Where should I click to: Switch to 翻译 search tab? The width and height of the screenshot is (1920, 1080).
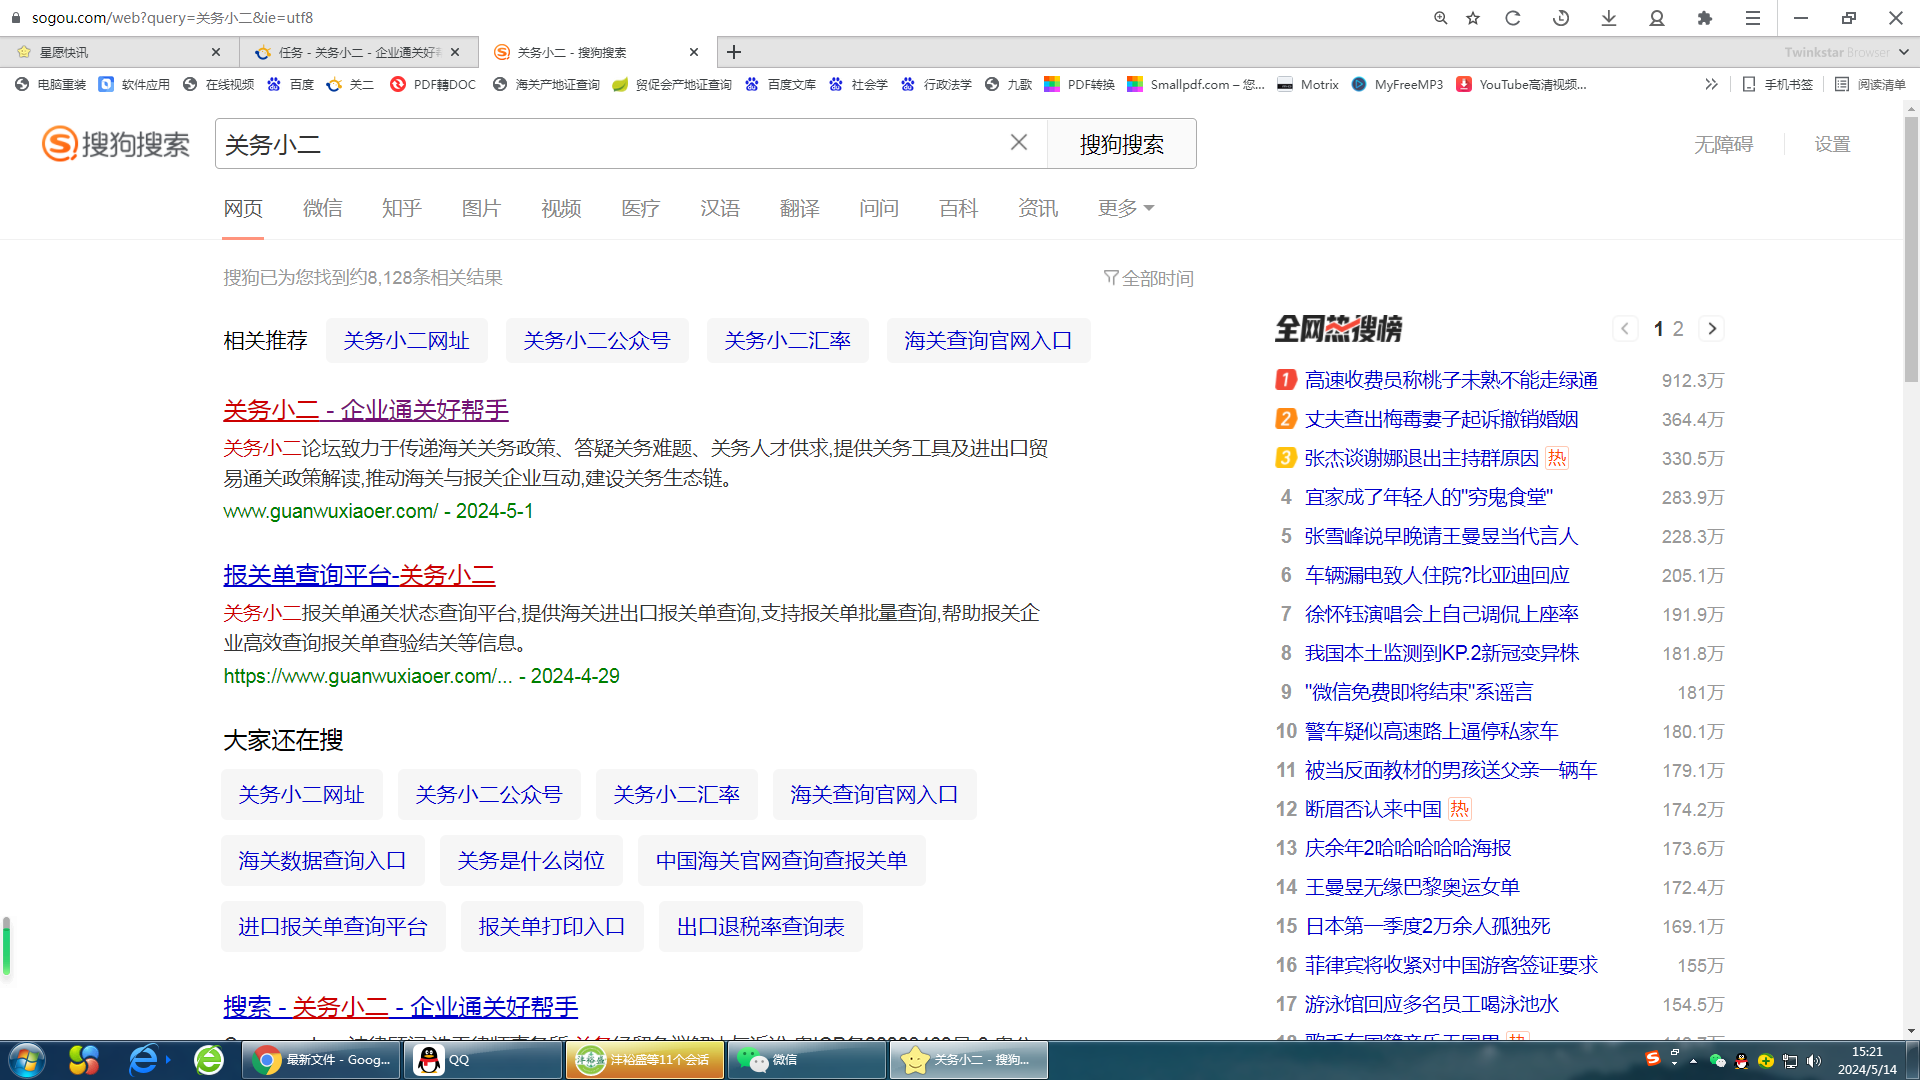click(x=800, y=208)
